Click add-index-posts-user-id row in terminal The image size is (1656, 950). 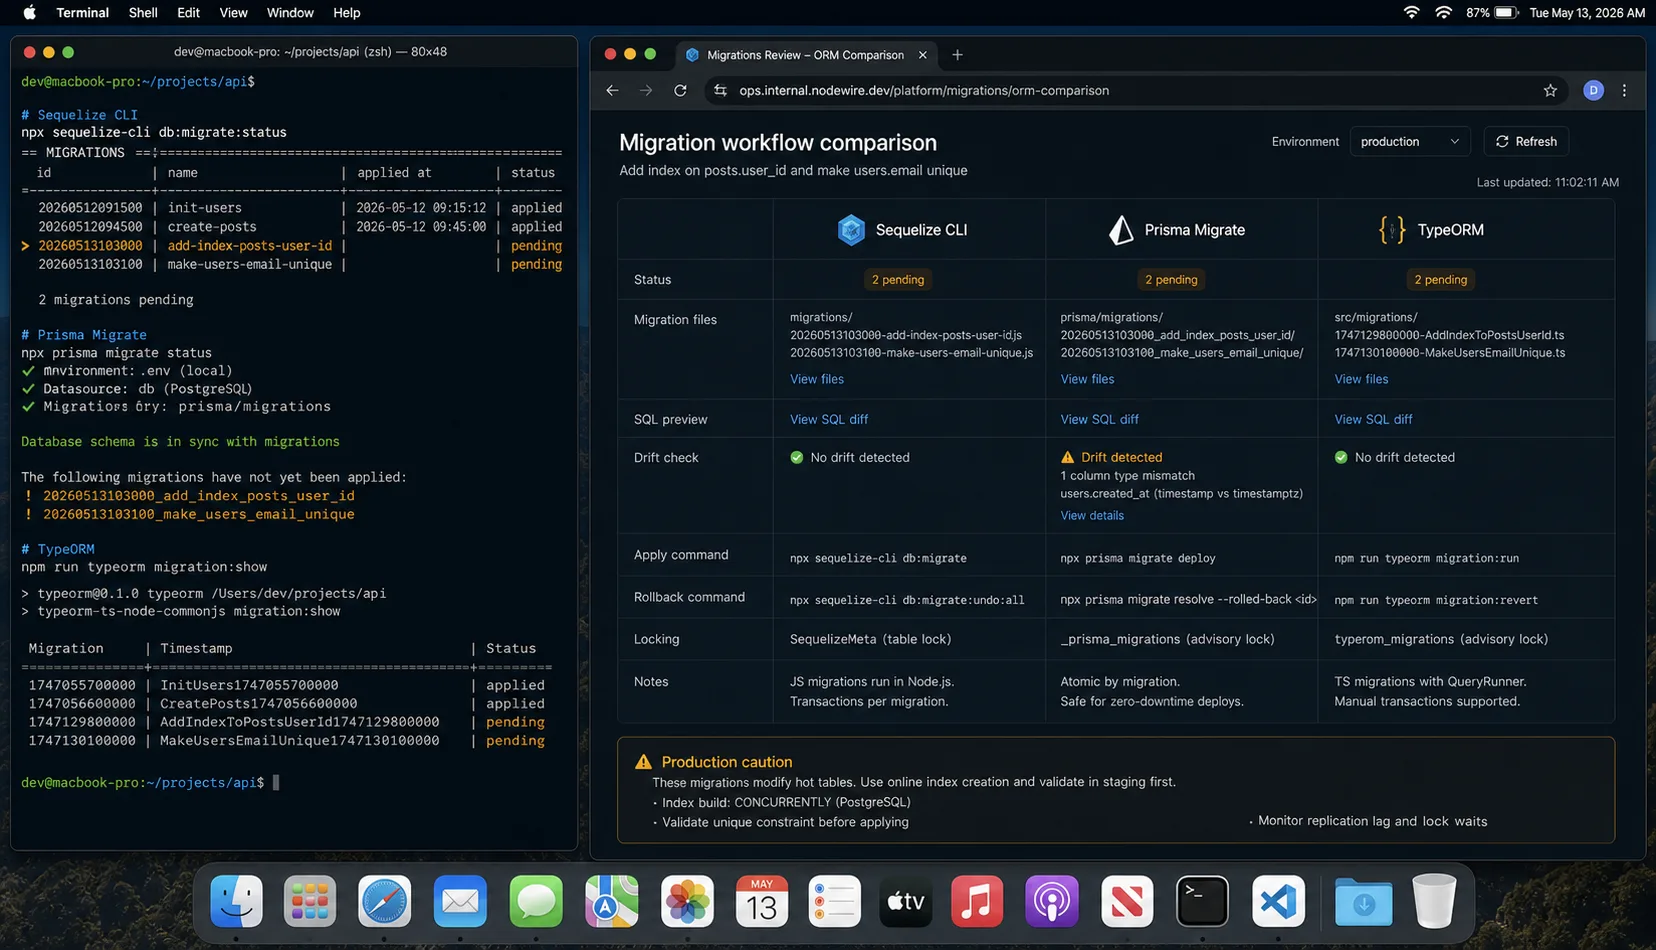[x=291, y=246]
